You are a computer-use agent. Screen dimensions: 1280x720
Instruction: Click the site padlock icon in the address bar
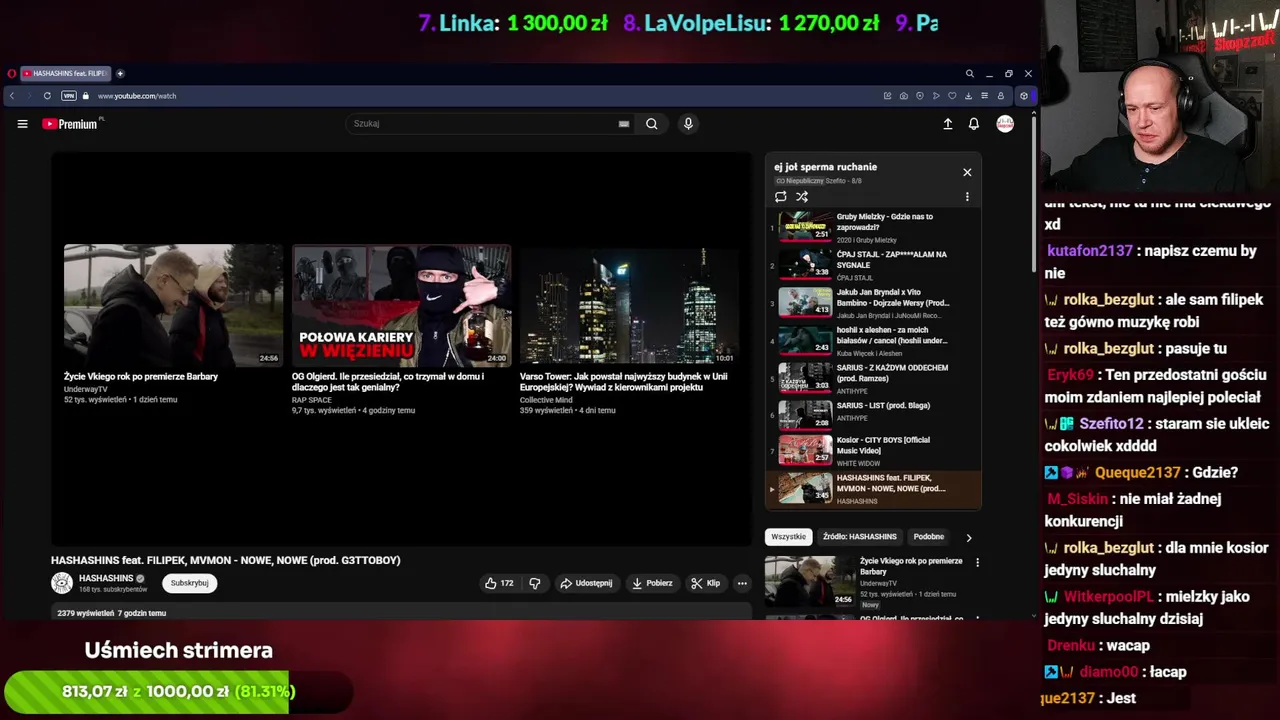(x=86, y=96)
